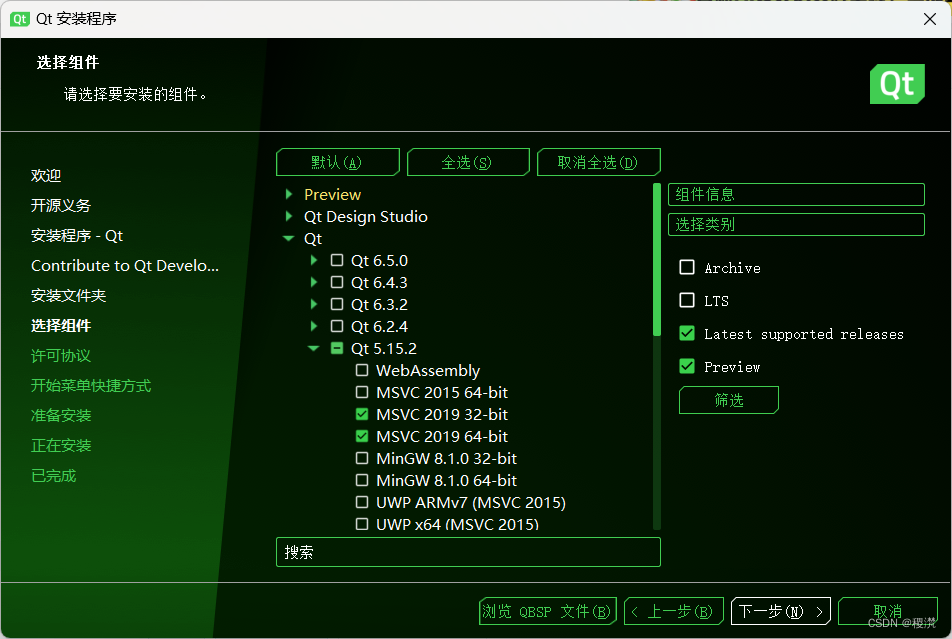Select the Preview tree label
Viewport: 952px width, 639px height.
pyautogui.click(x=332, y=194)
